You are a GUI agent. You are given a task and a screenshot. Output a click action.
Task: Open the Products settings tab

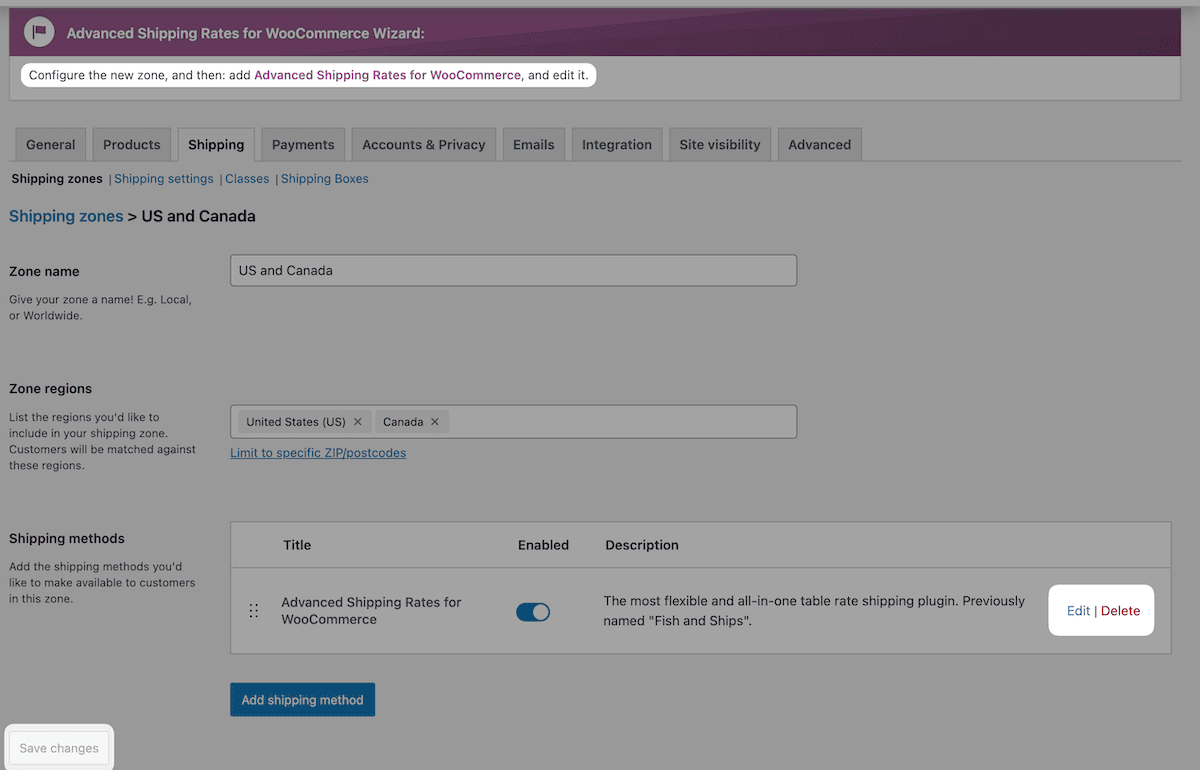pyautogui.click(x=132, y=144)
